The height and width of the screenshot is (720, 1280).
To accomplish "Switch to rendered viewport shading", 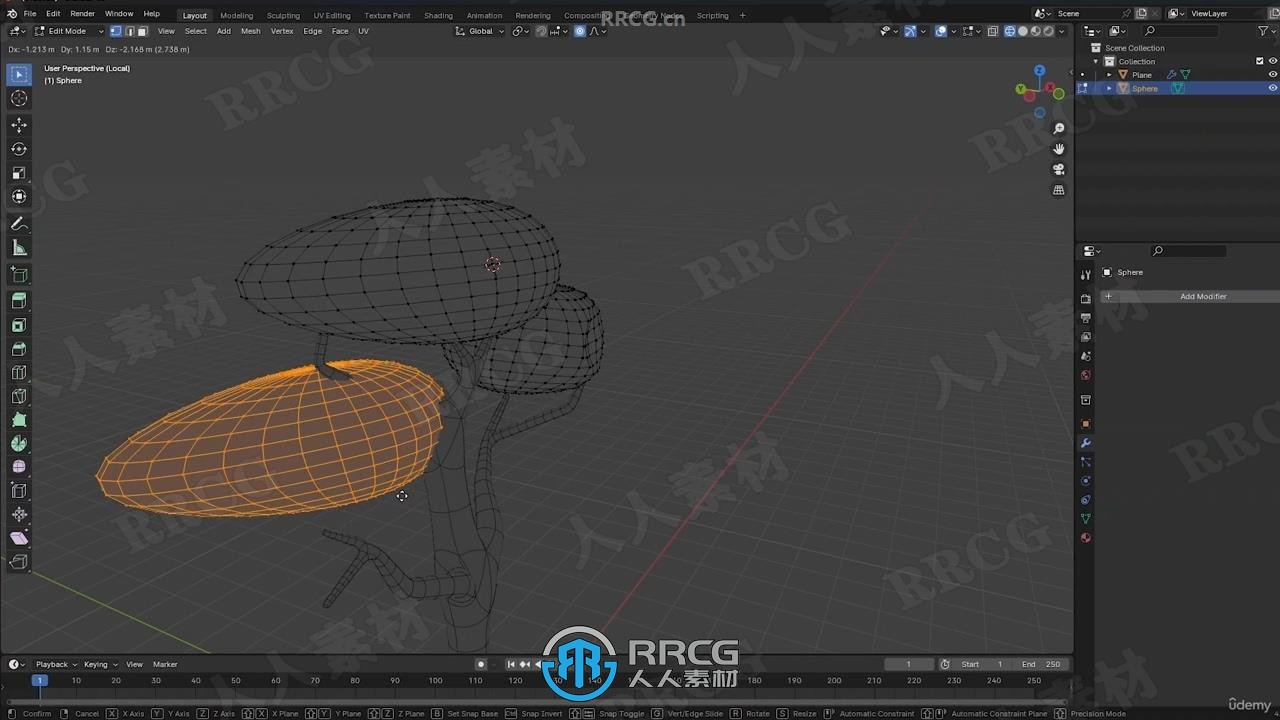I will click(1049, 31).
